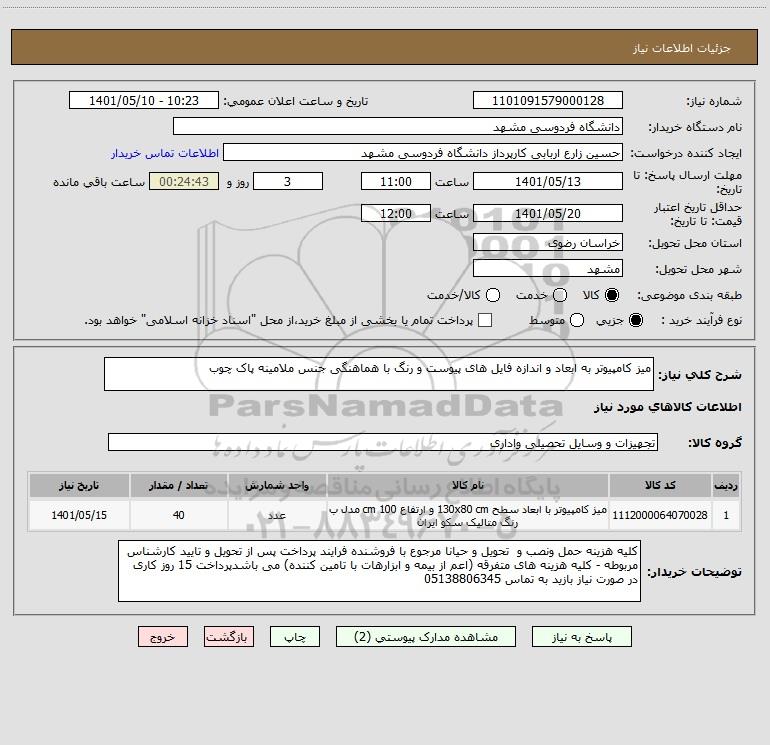Image resolution: width=770 pixels, height=745 pixels.
Task: Click the province field خراسان رضوی
Action: point(548,242)
